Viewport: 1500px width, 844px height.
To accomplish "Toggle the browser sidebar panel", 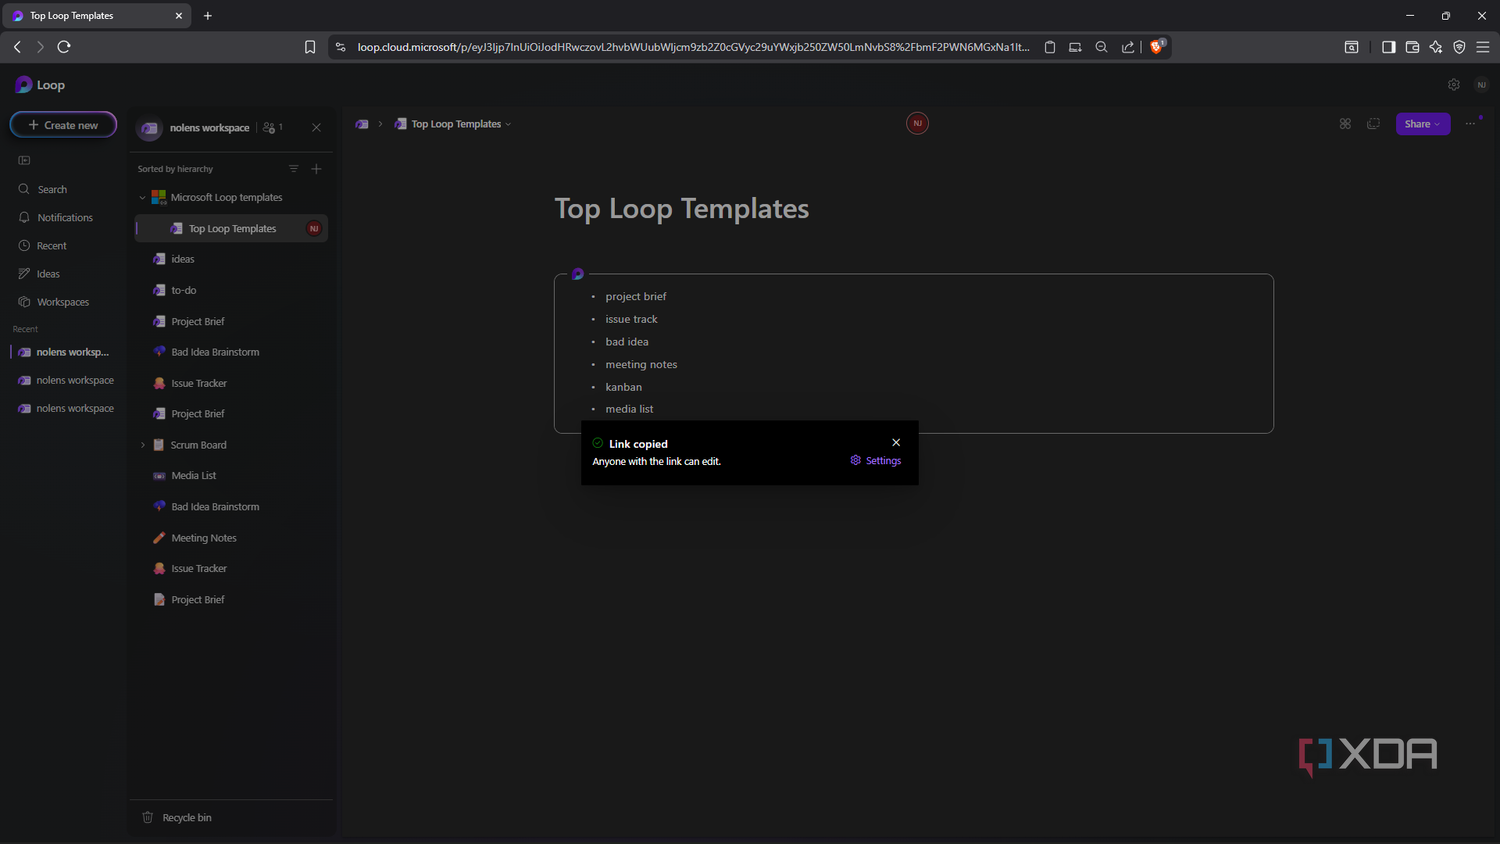I will click(1388, 47).
